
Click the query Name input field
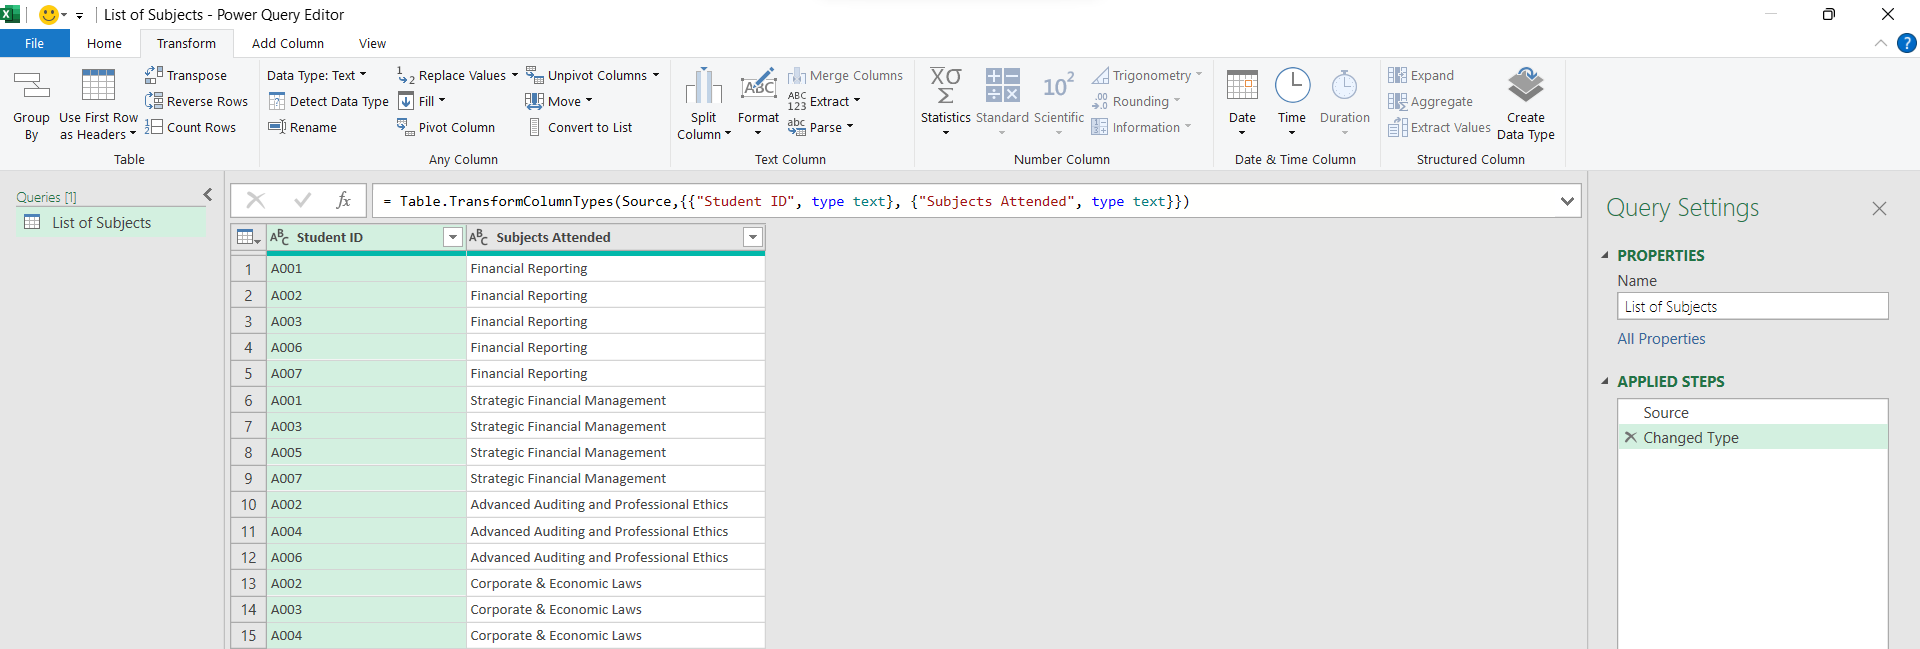1752,306
